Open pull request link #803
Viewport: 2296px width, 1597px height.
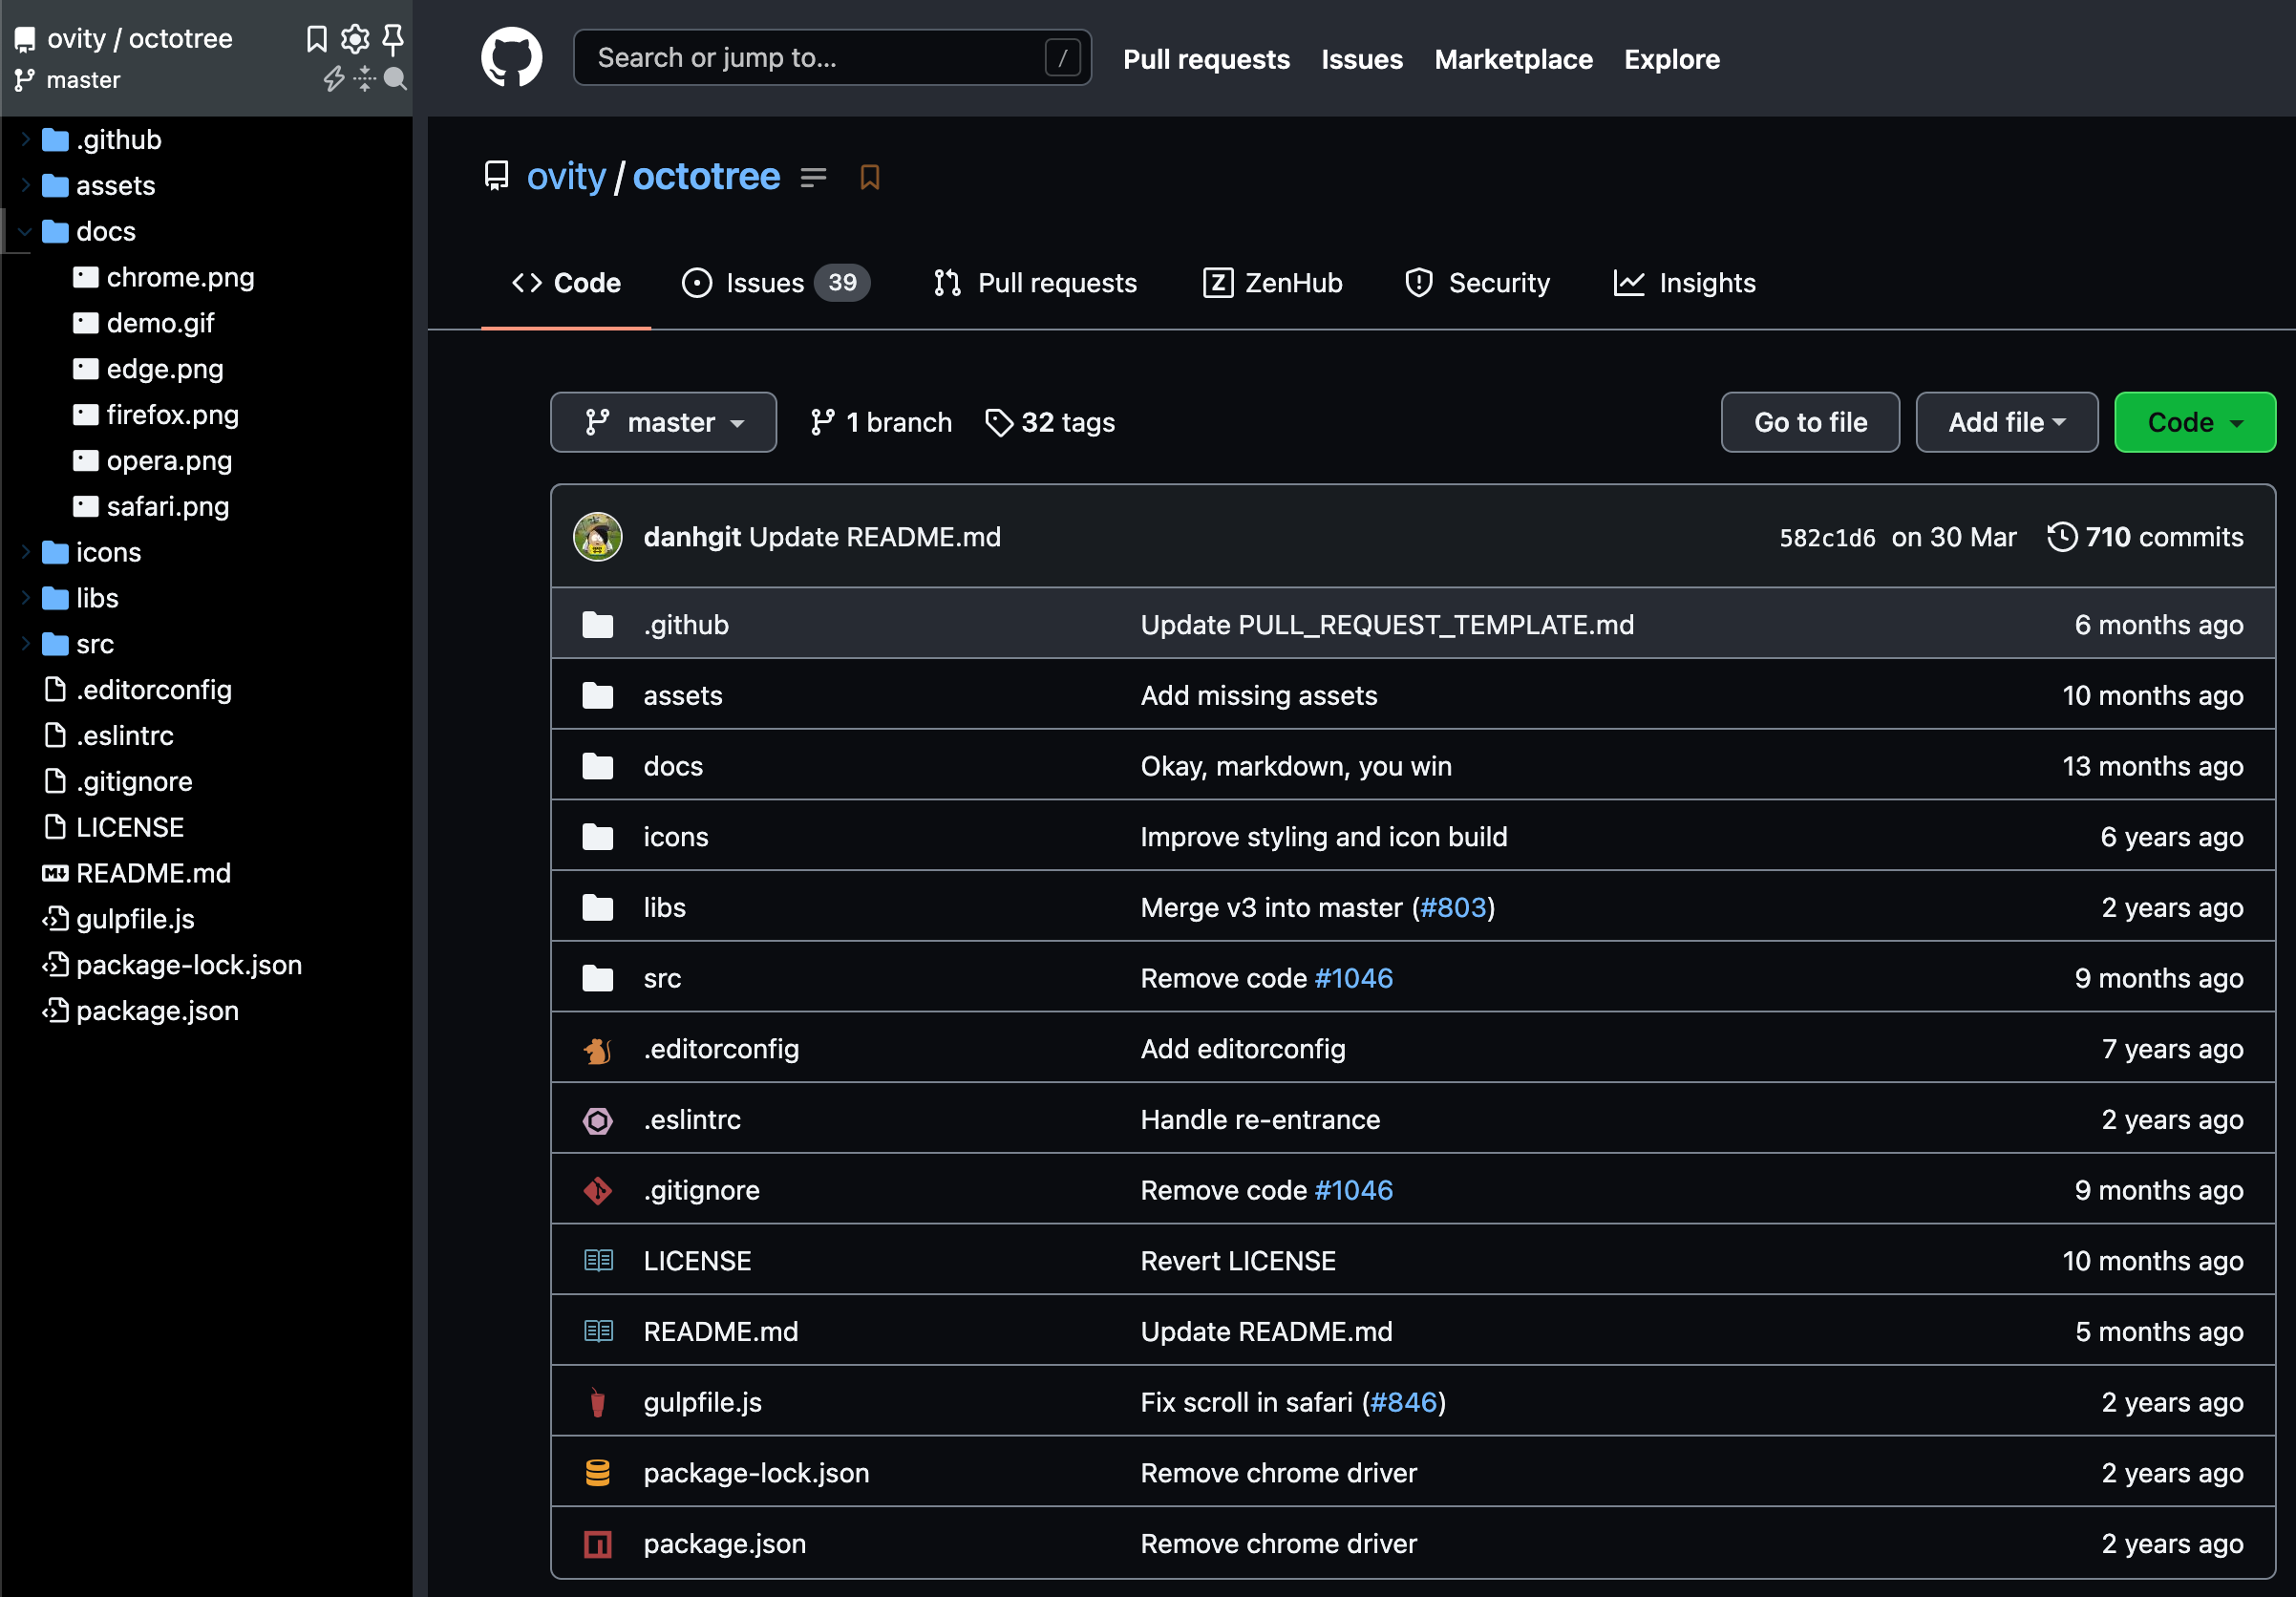[x=1452, y=907]
